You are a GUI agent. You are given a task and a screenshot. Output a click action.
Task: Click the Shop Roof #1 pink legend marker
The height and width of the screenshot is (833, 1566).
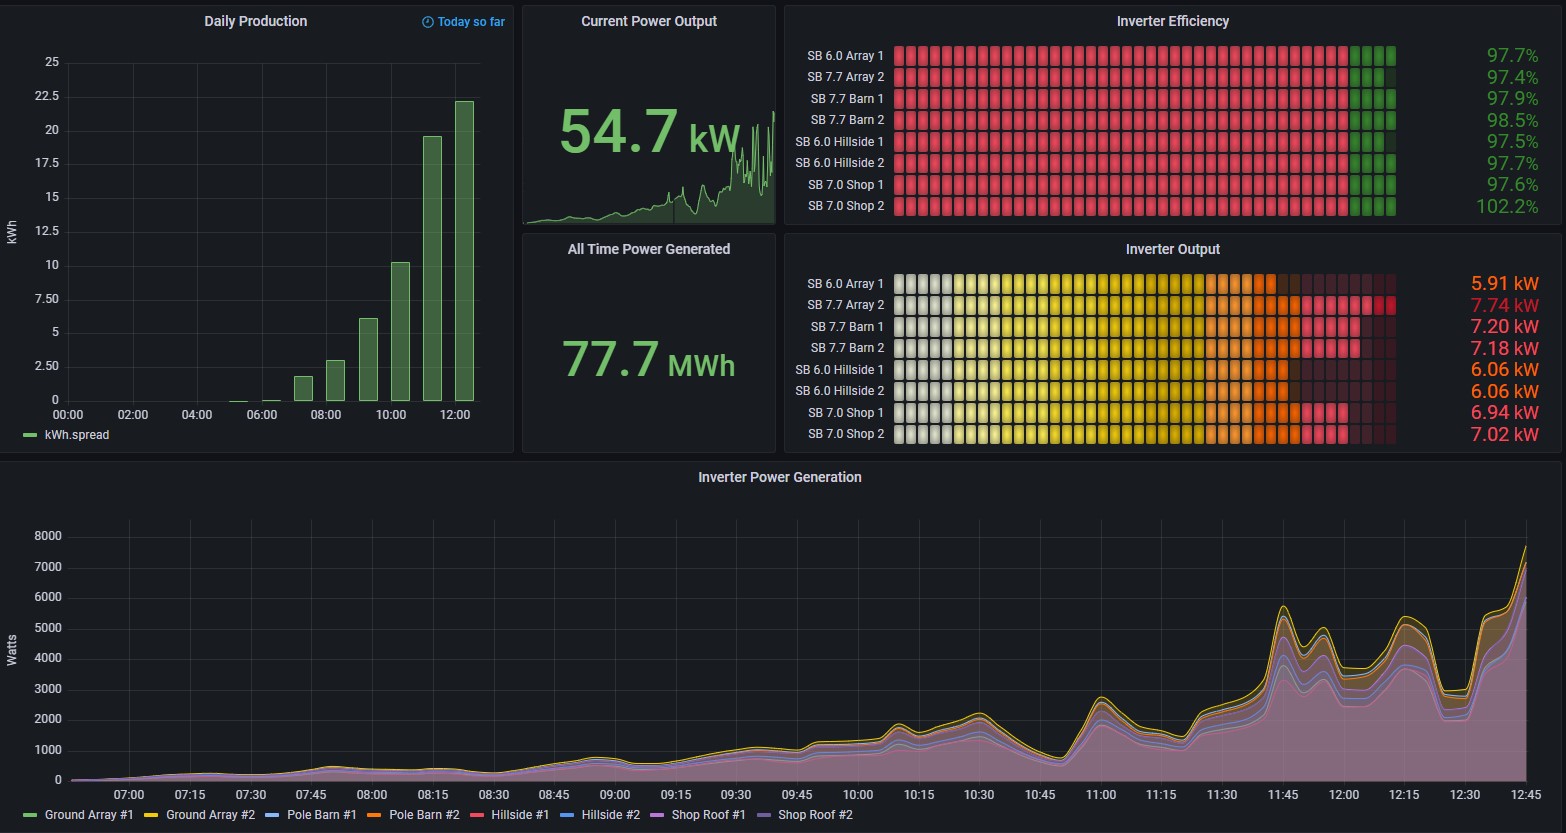657,815
